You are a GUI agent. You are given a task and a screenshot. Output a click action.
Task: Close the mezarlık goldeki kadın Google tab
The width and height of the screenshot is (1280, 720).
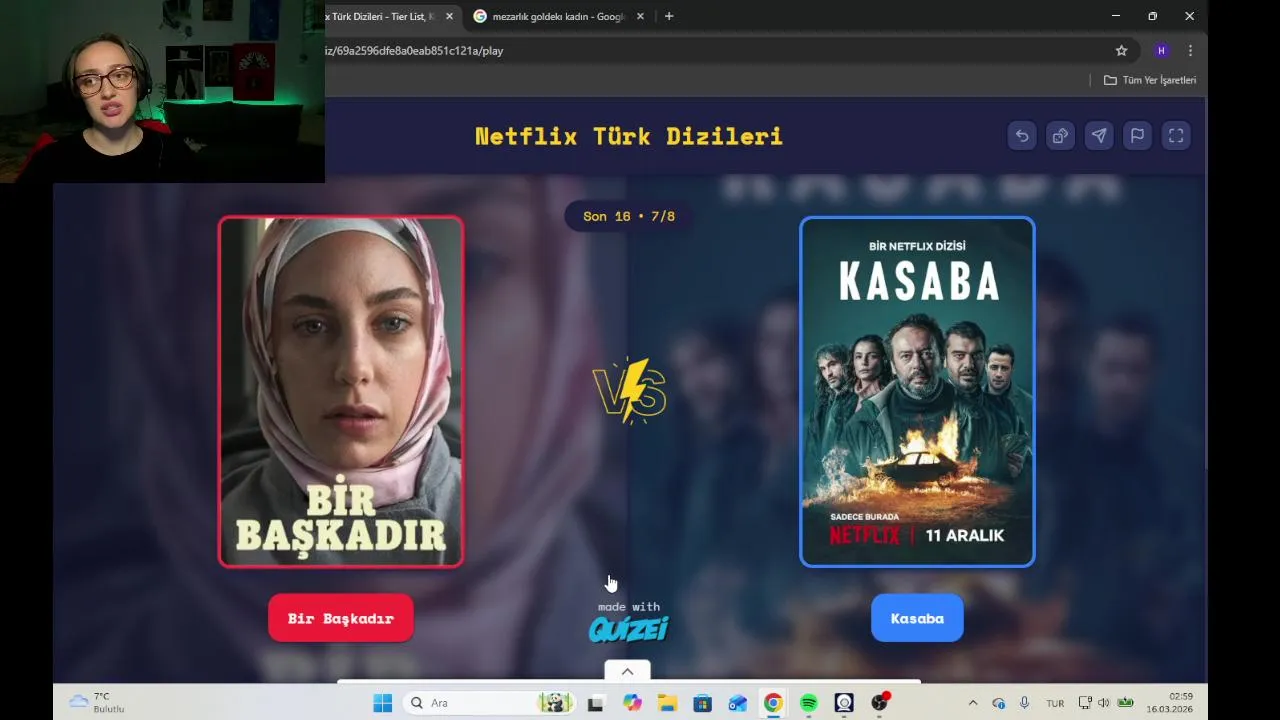[x=640, y=16]
